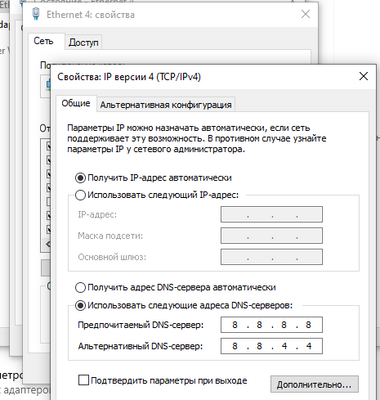Image resolution: width=380 pixels, height=400 pixels.
Task: Select 'Использовать следующие адреса DNS-серверов' radio
Action: tap(80, 305)
